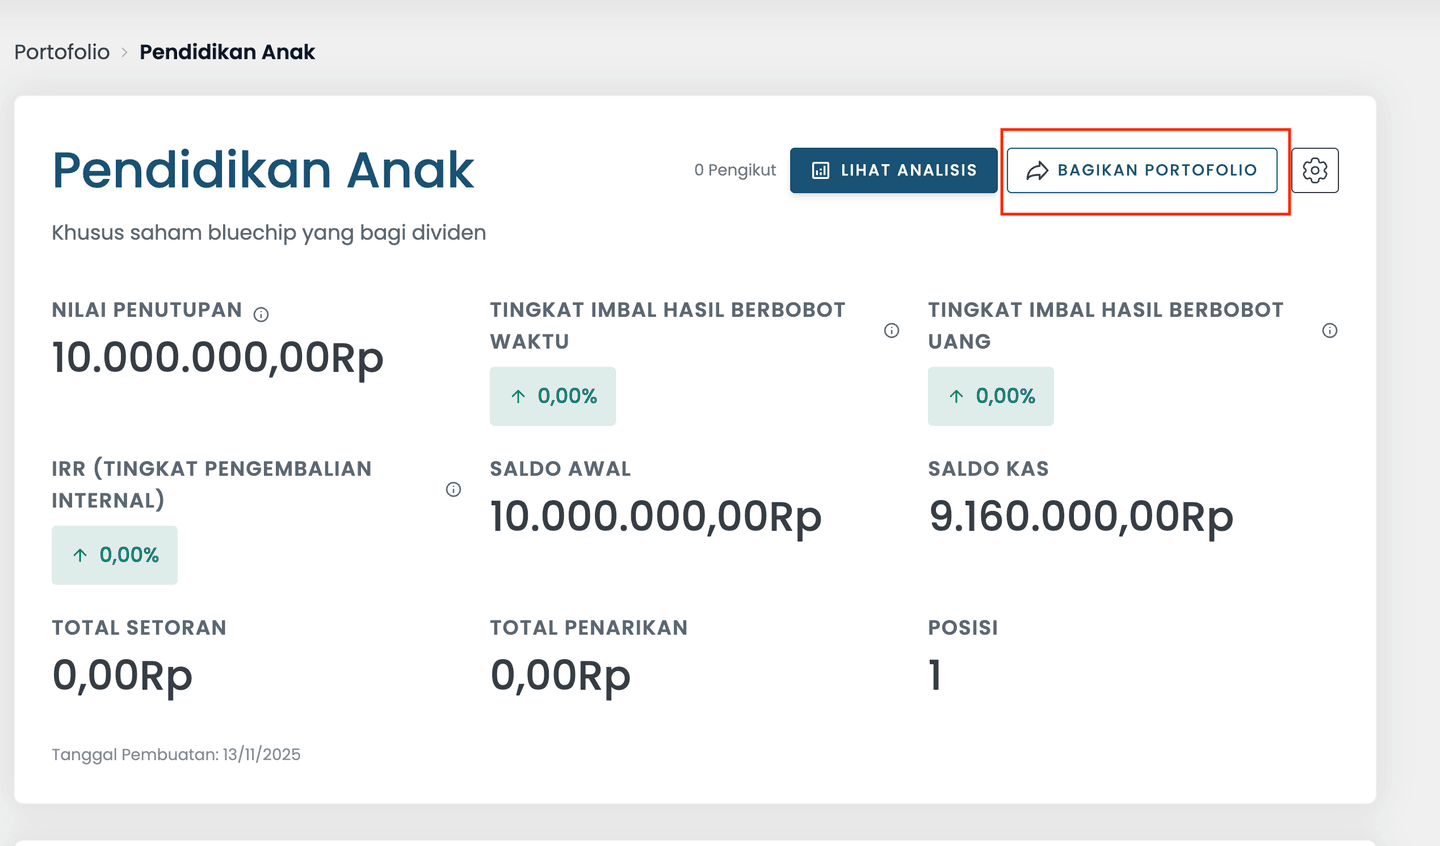Click the Saldo Kas amount 9.160.000,00Rp
Viewport: 1440px width, 846px height.
(1081, 516)
